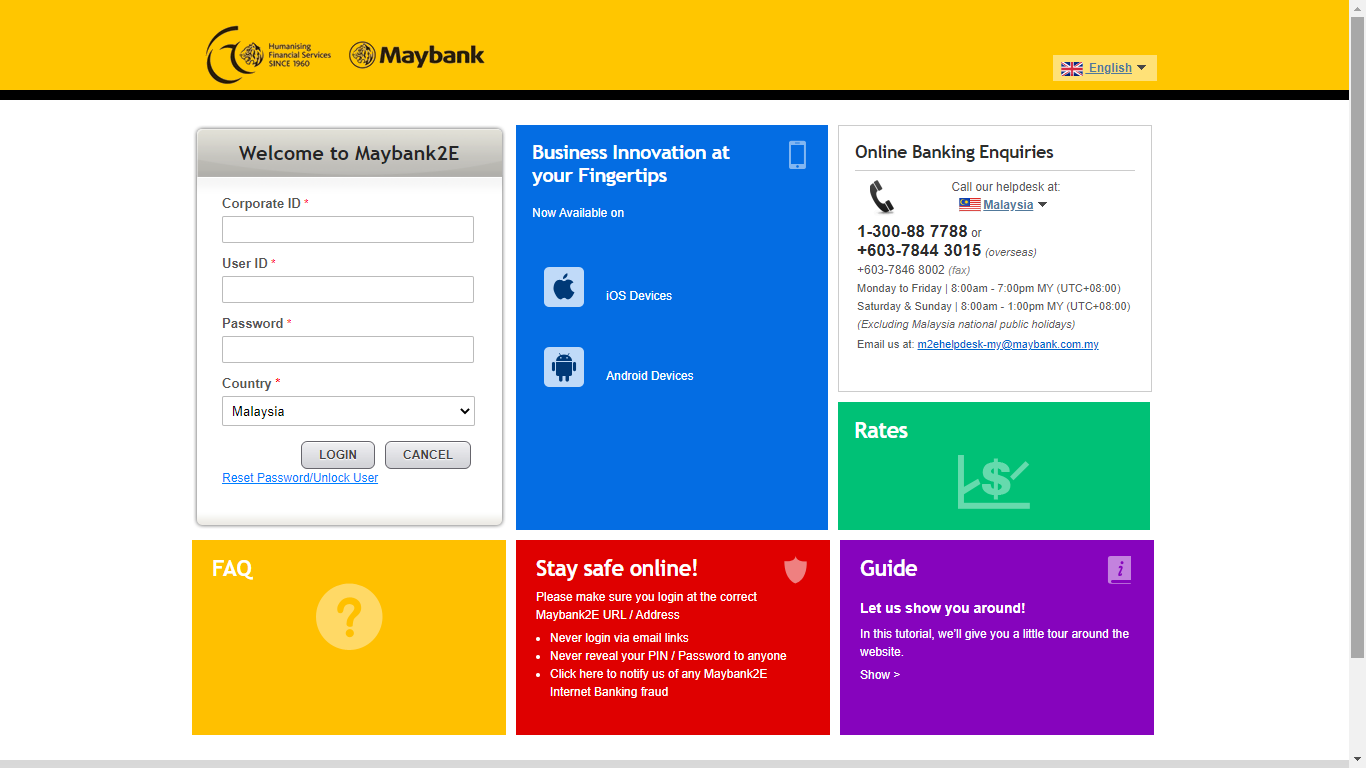Screen dimensions: 1366x768
Task: Open the Android Devices link
Action: [650, 376]
